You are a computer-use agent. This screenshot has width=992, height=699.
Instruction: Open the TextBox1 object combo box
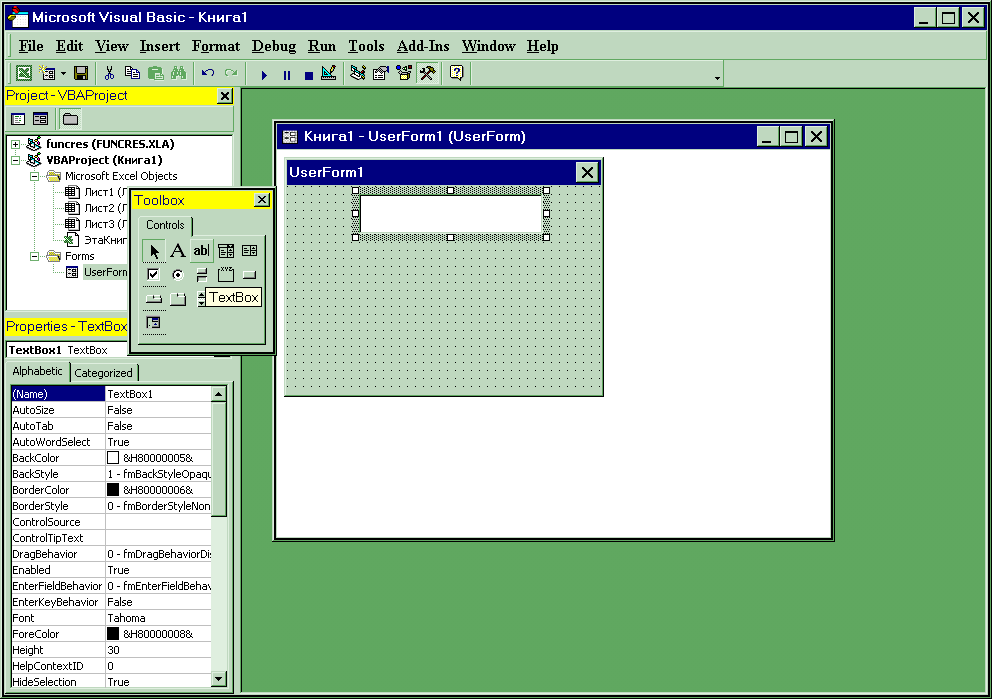click(x=67, y=350)
